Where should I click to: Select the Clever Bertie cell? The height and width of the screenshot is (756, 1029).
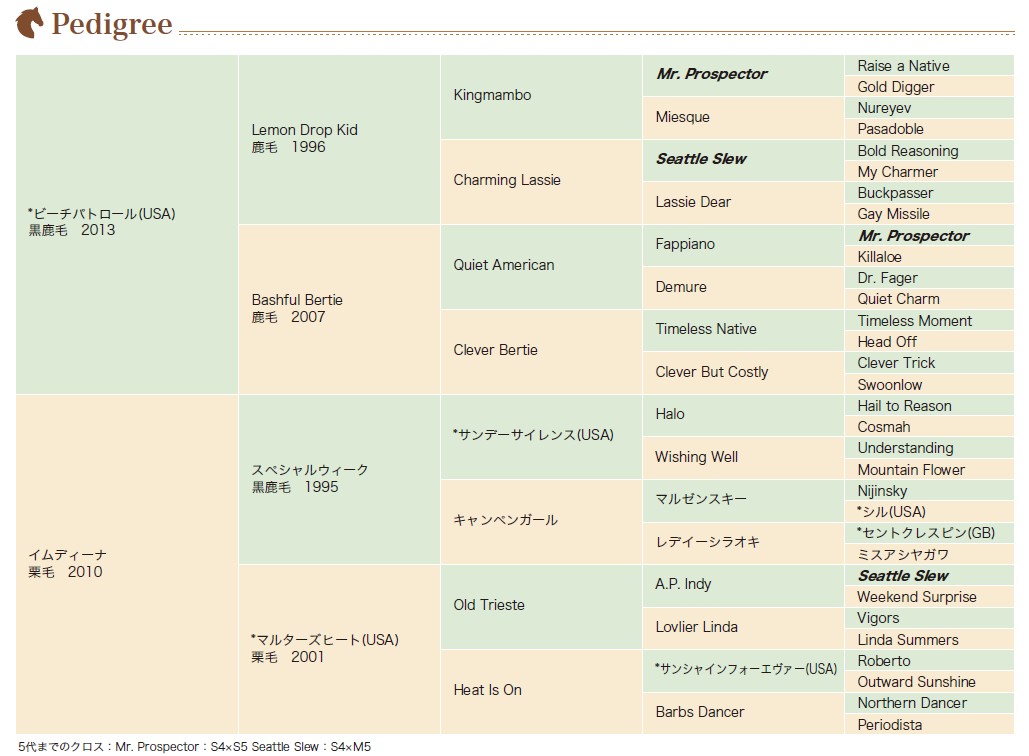pyautogui.click(x=541, y=352)
